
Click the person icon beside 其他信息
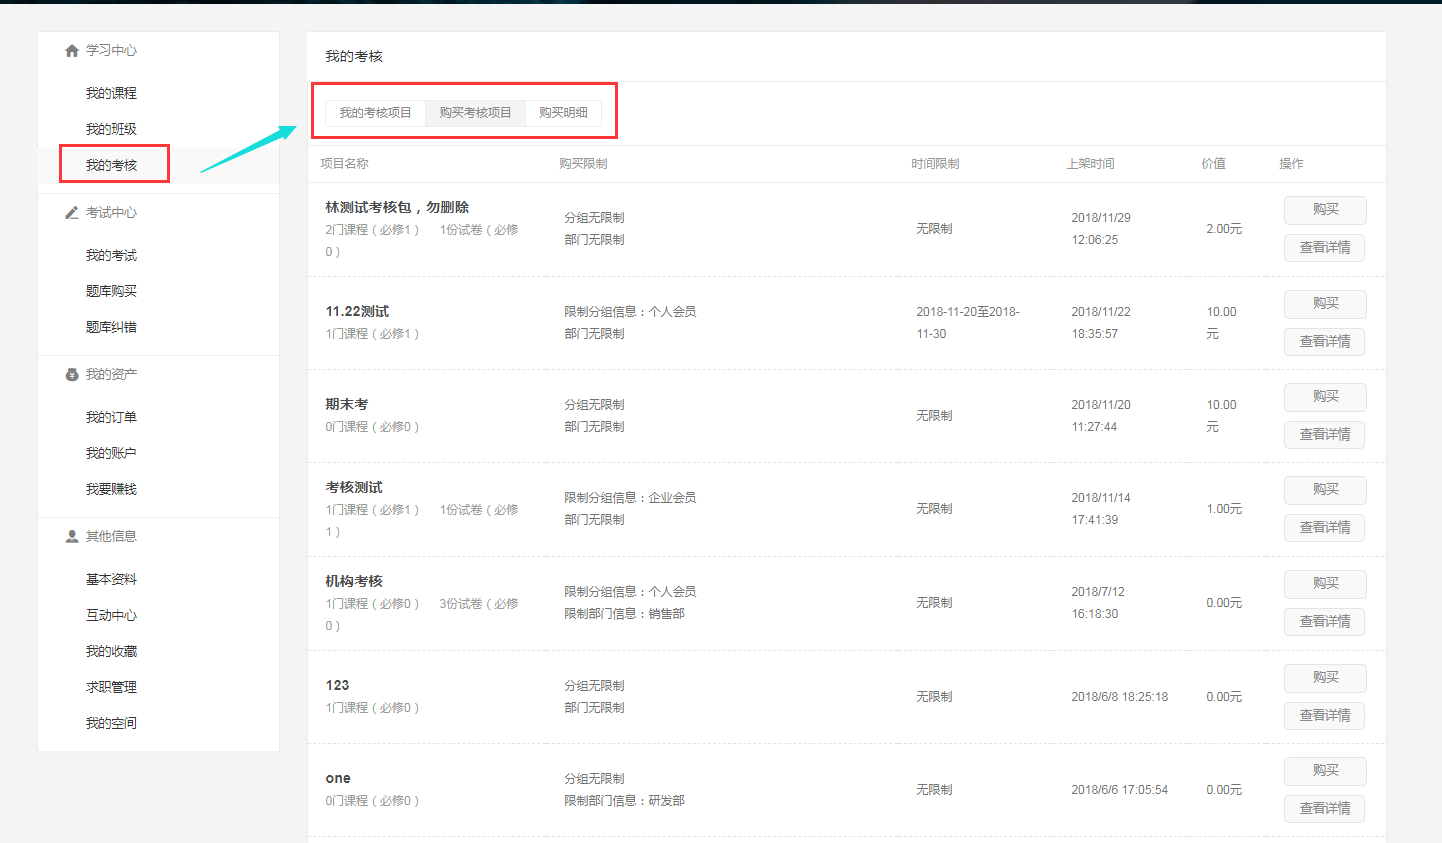pyautogui.click(x=71, y=537)
